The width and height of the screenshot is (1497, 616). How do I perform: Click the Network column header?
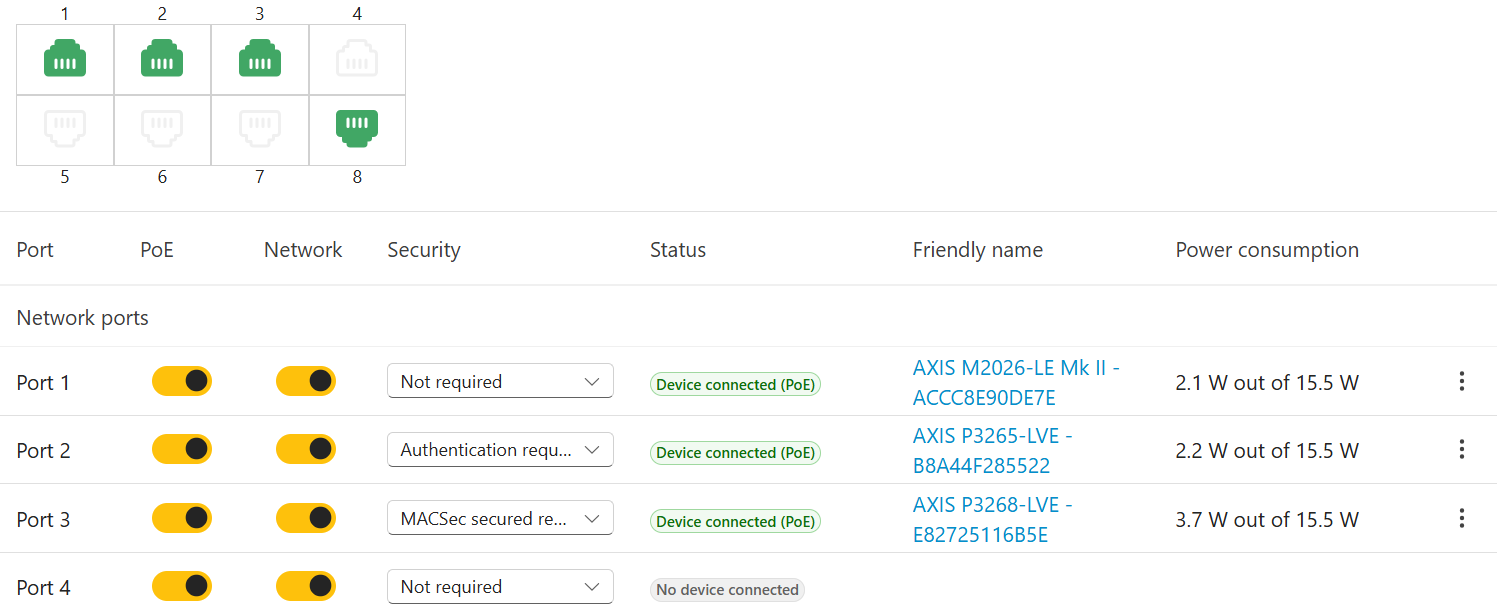click(303, 250)
